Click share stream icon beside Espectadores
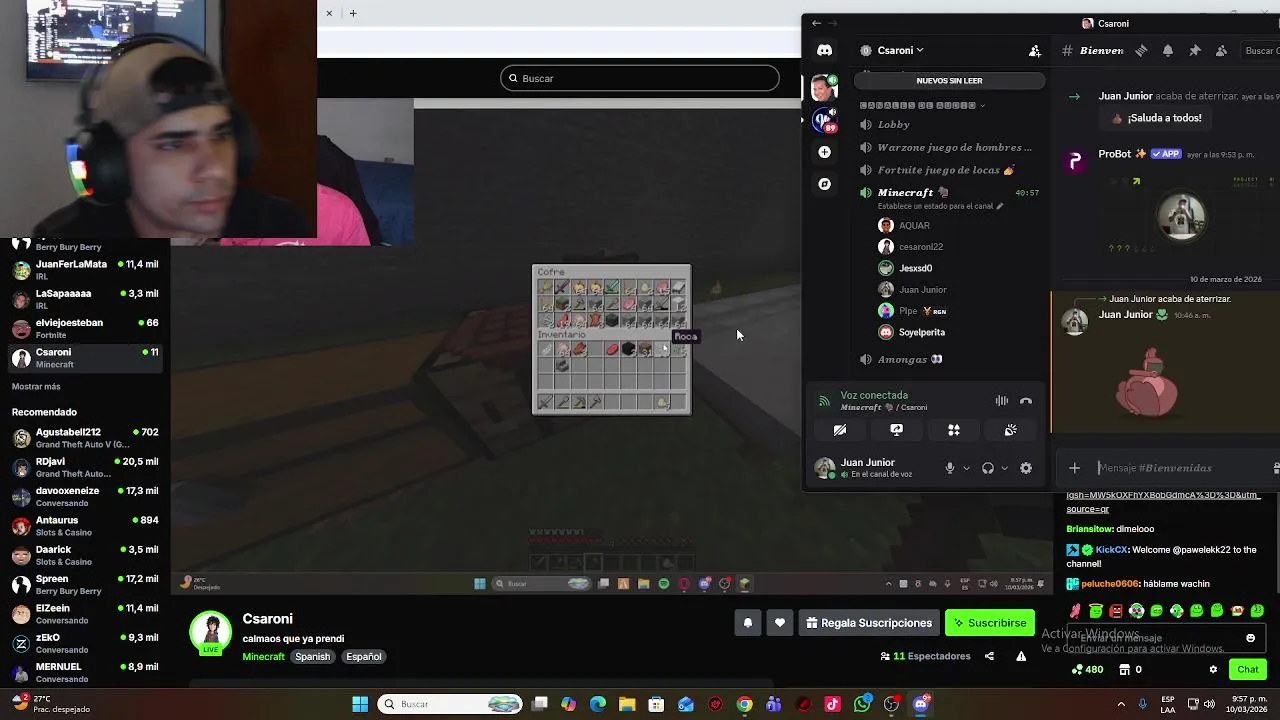This screenshot has height=720, width=1280. click(989, 656)
